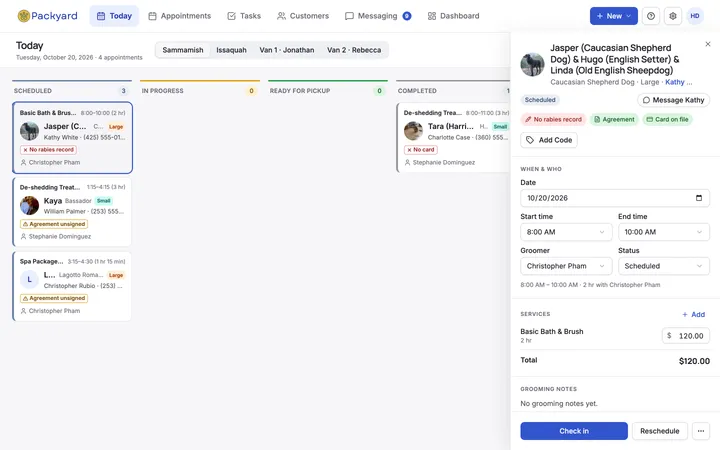Open the Today tab
Viewport: 720px width, 450px height.
(x=114, y=16)
